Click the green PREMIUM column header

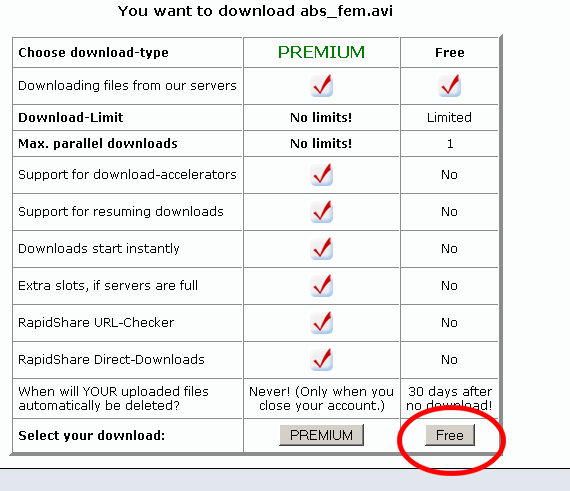[321, 52]
